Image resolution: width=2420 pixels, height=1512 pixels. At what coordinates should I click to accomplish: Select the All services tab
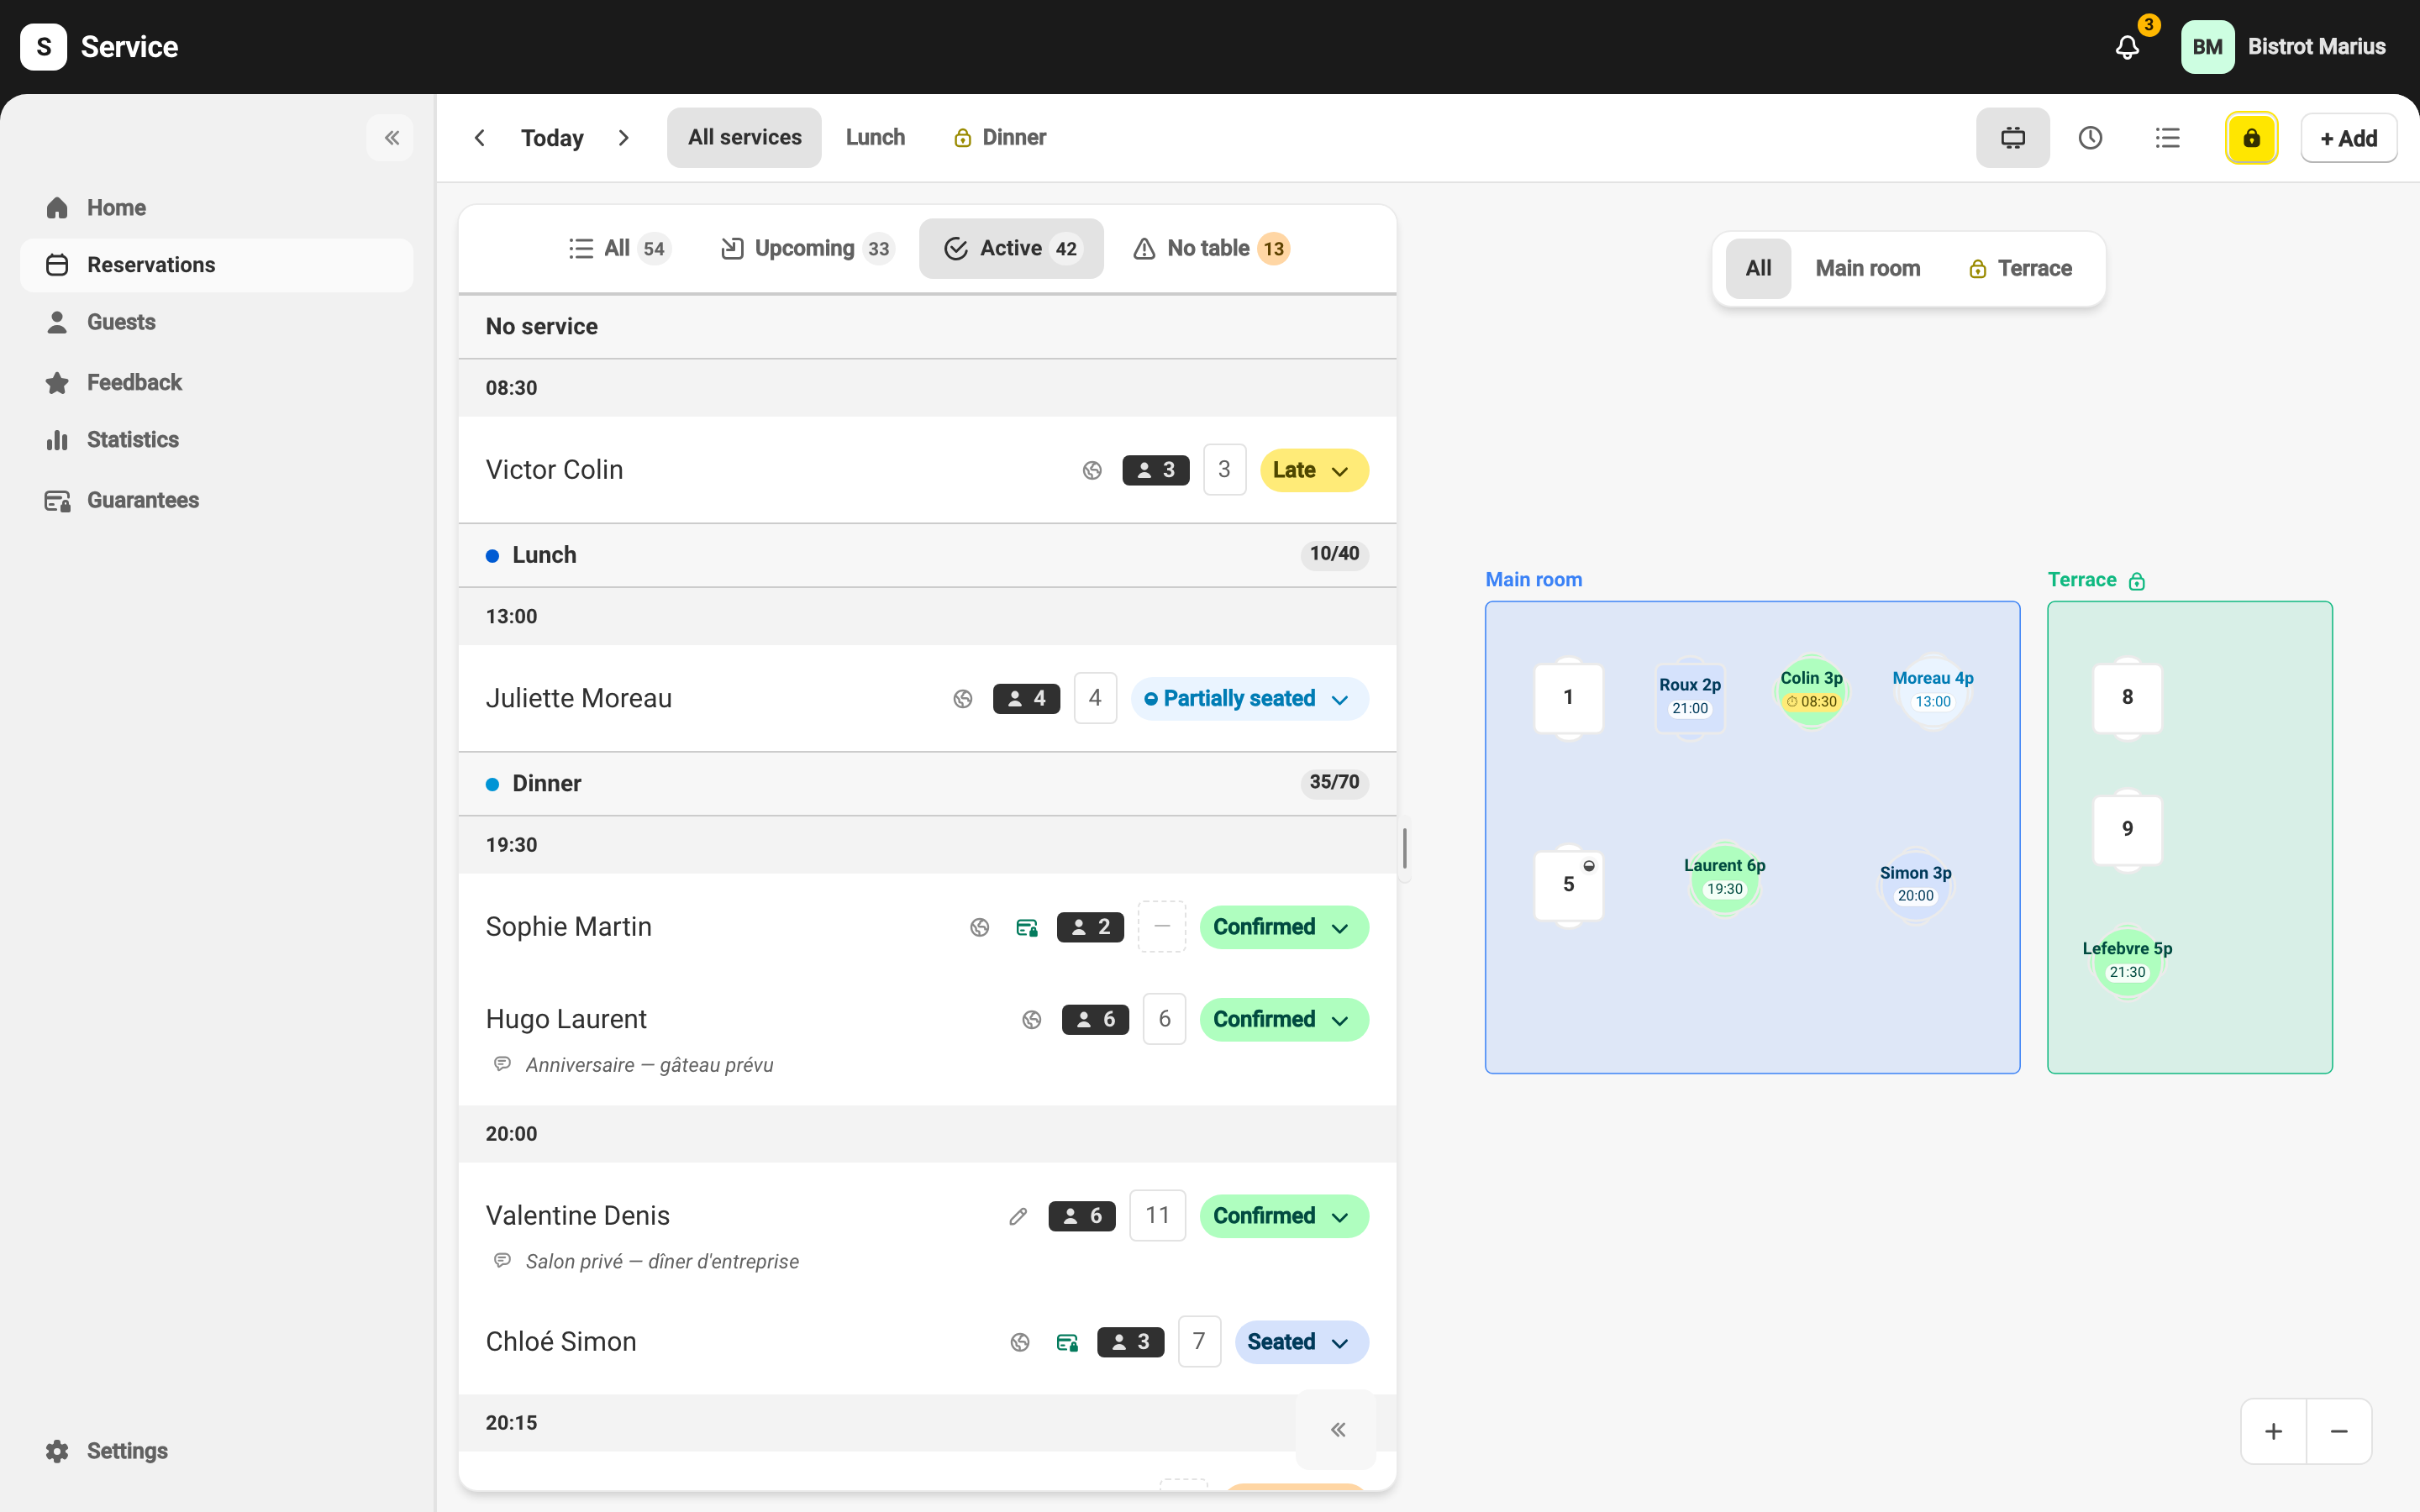(x=744, y=138)
